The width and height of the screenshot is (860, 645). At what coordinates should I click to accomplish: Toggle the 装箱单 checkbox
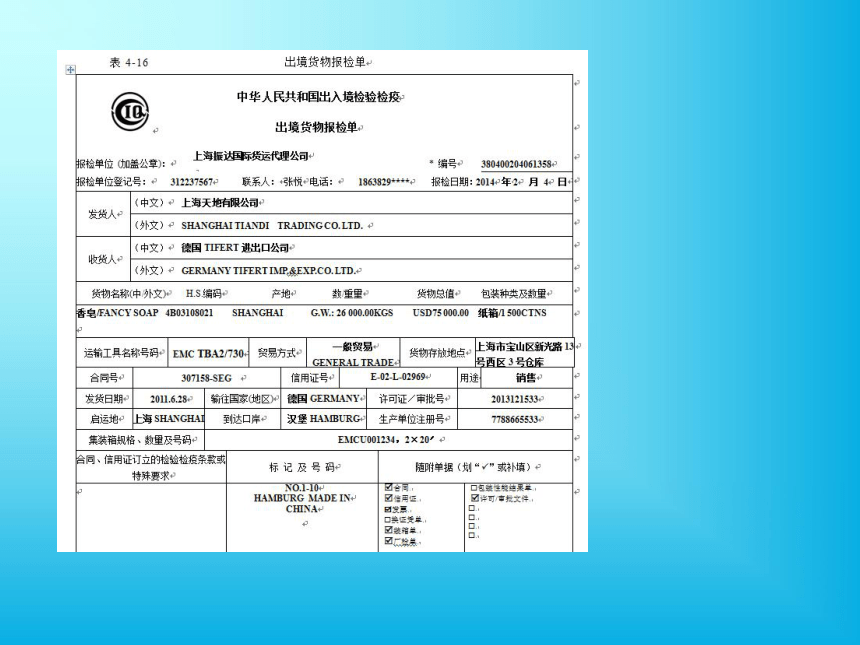[388, 530]
